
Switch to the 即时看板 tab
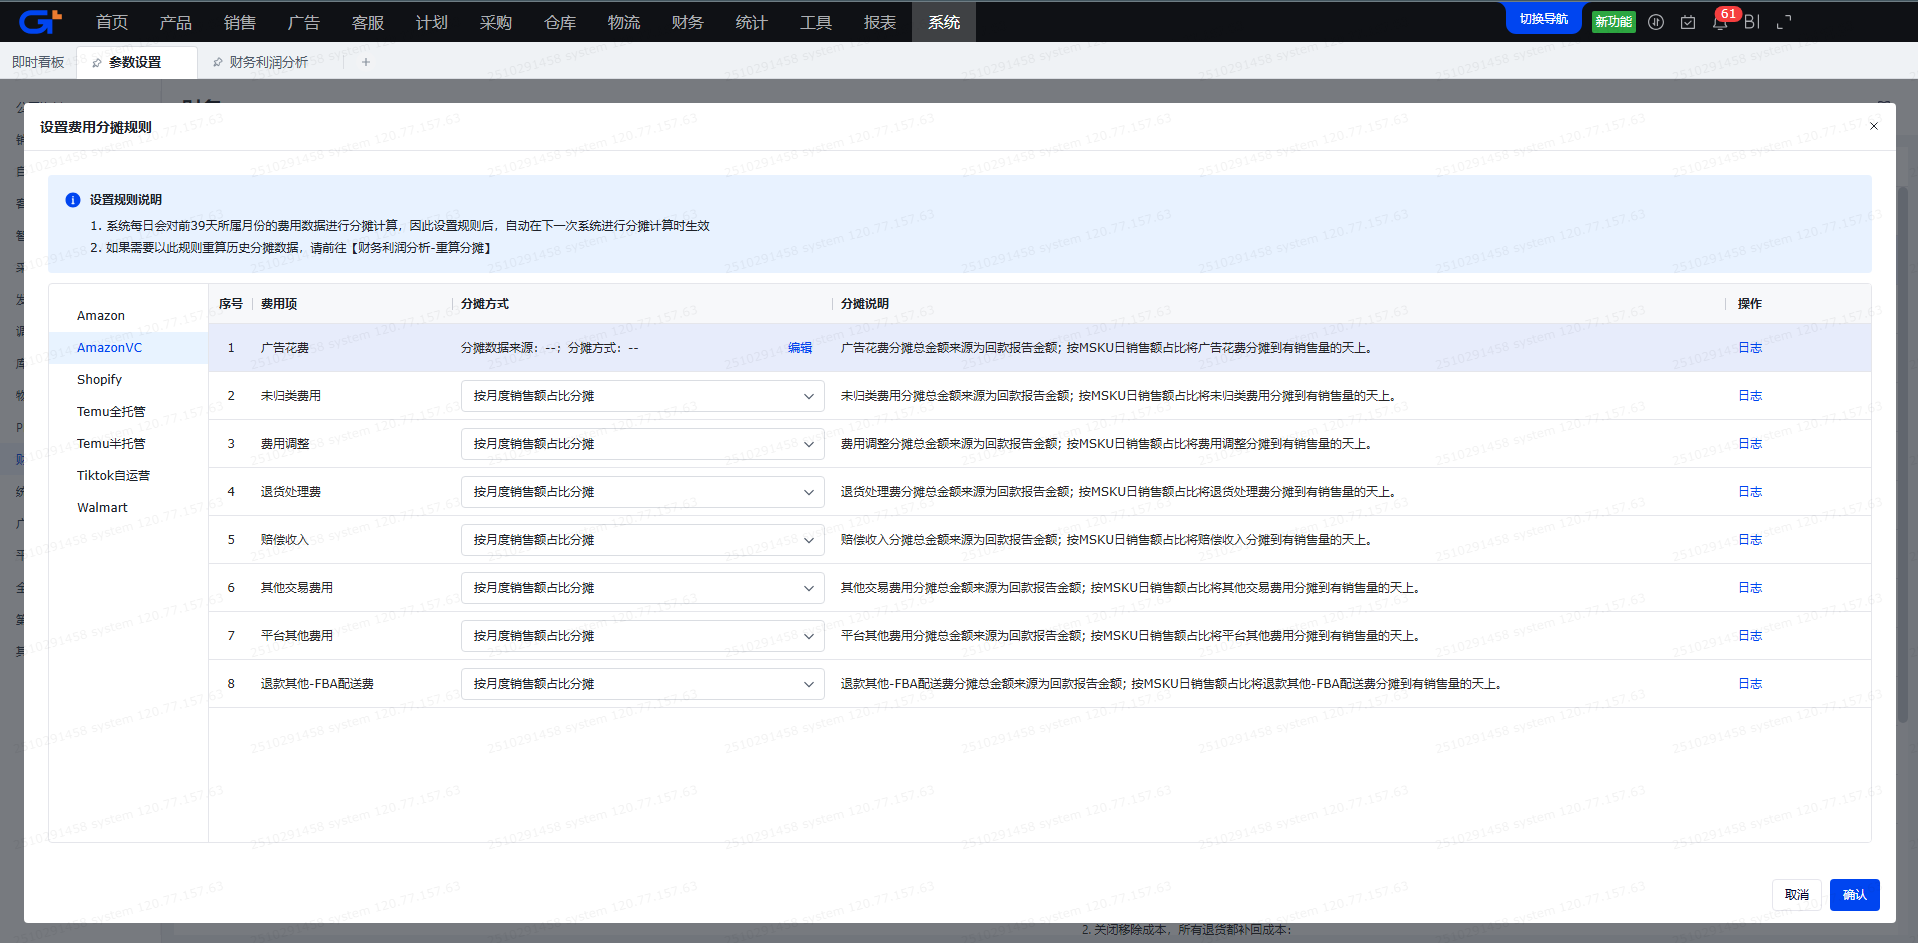coord(38,62)
